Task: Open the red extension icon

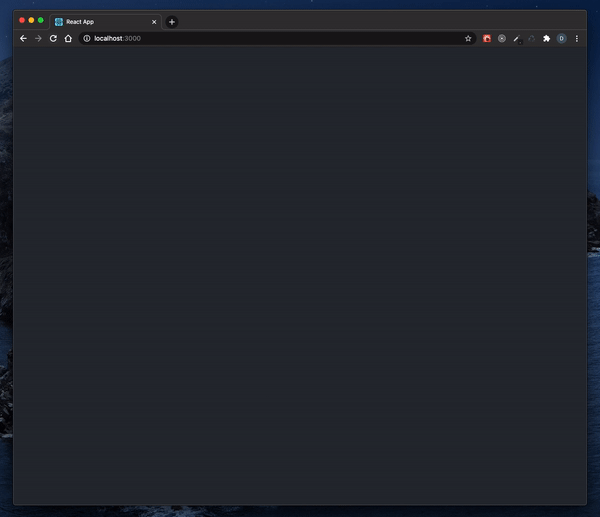Action: [x=487, y=38]
